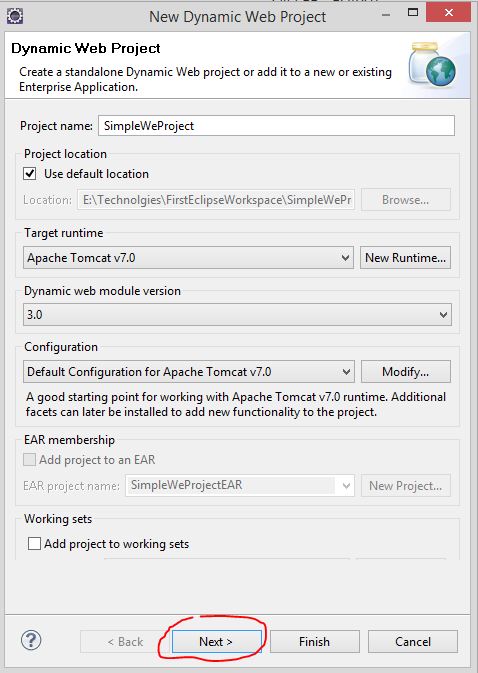
Task: Click Modify... configuration button
Action: 406,371
